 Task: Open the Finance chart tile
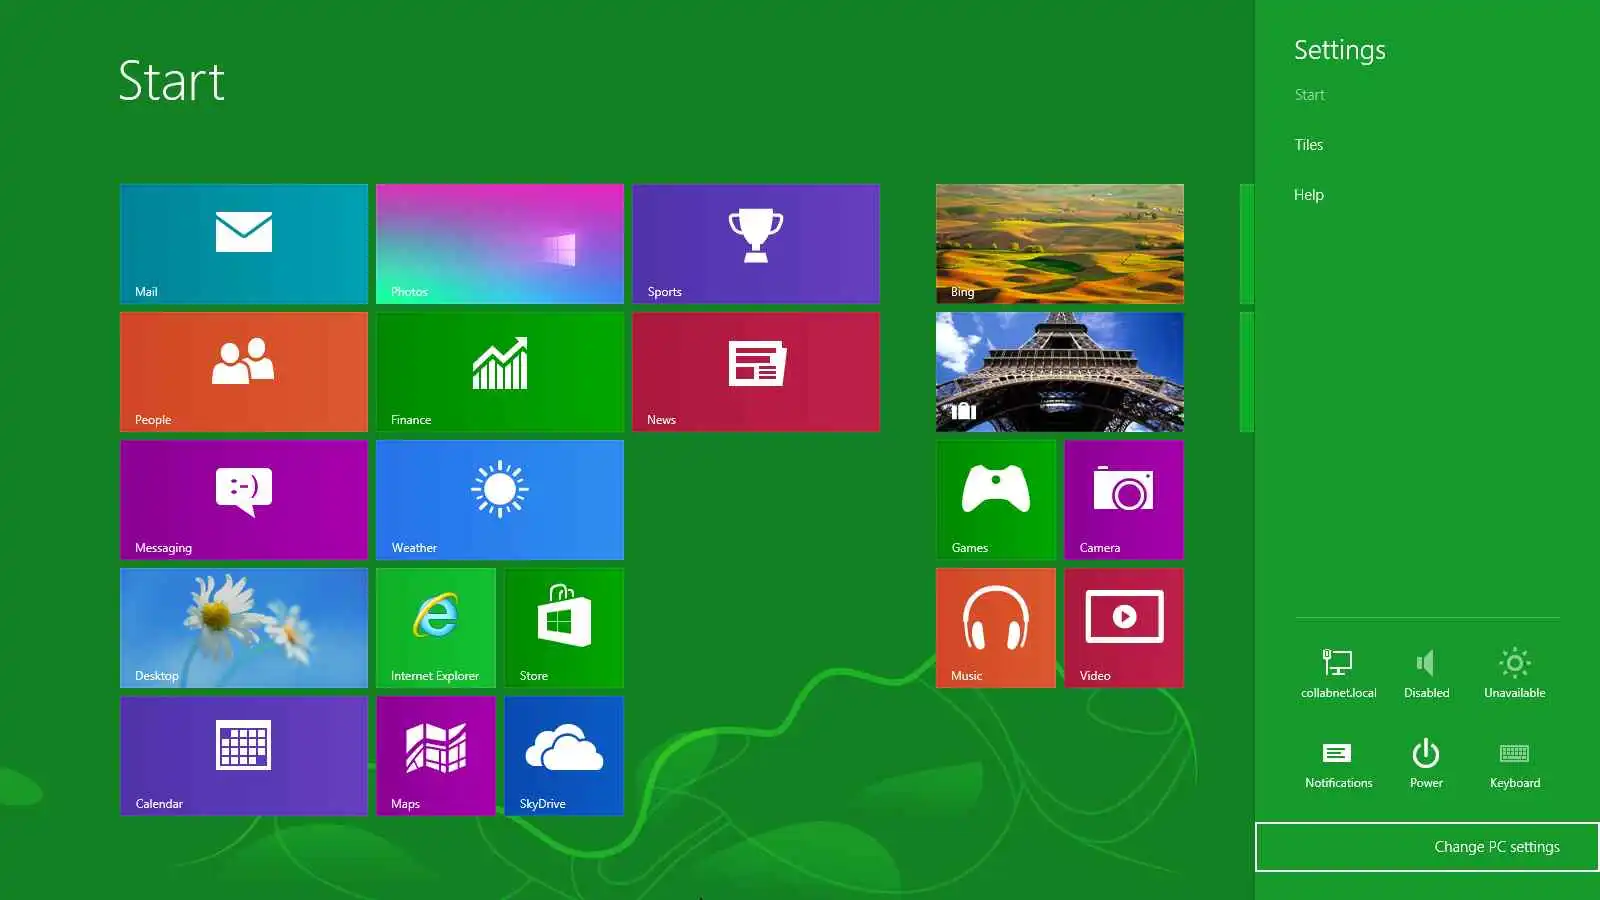tap(500, 372)
